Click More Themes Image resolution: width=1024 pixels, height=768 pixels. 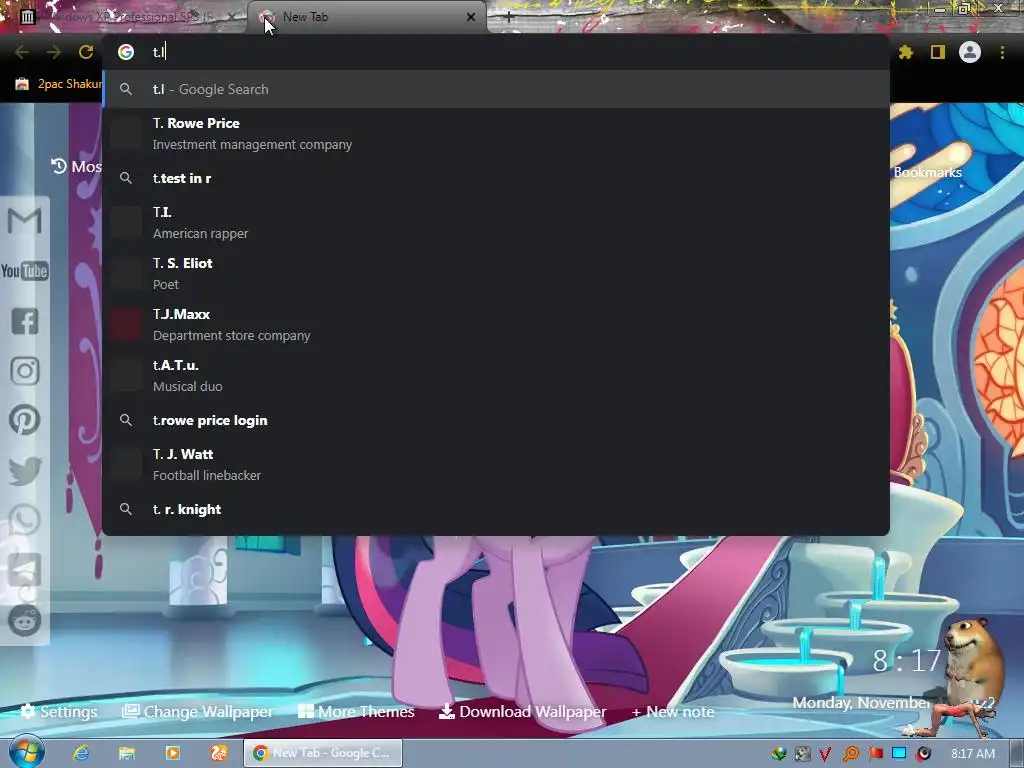[x=356, y=711]
